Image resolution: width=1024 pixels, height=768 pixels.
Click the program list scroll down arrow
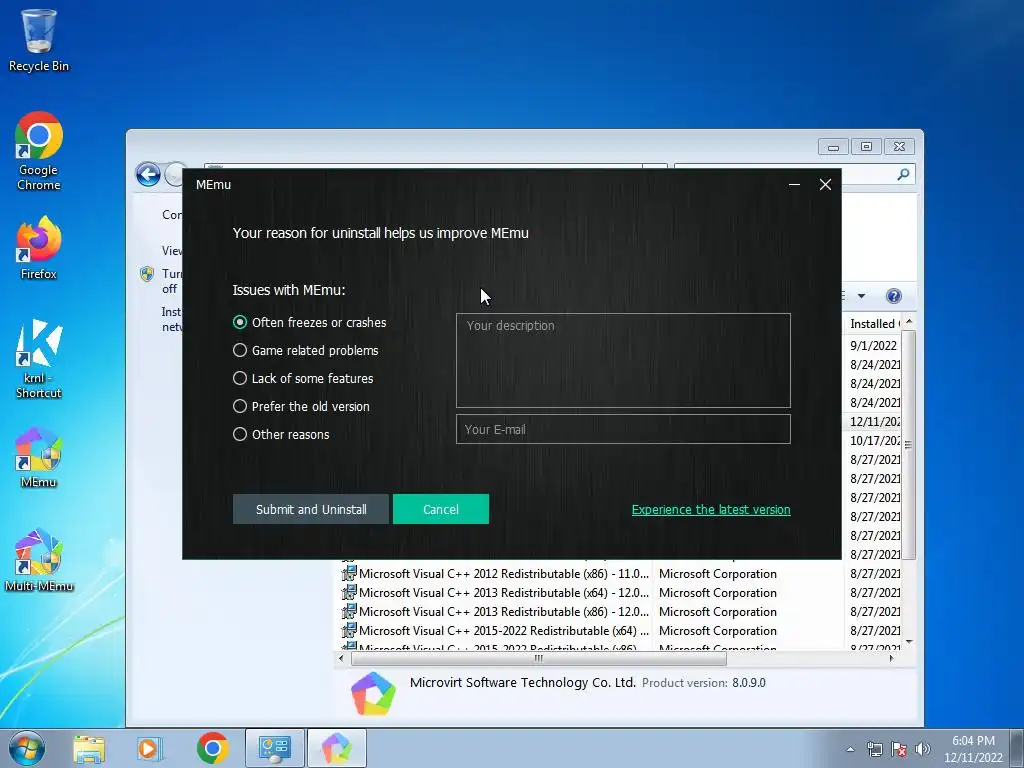908,642
